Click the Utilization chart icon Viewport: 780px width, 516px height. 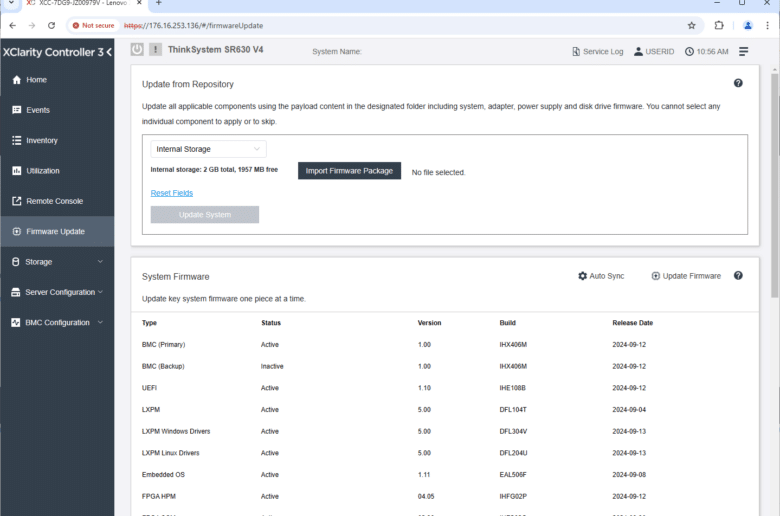[x=16, y=171]
